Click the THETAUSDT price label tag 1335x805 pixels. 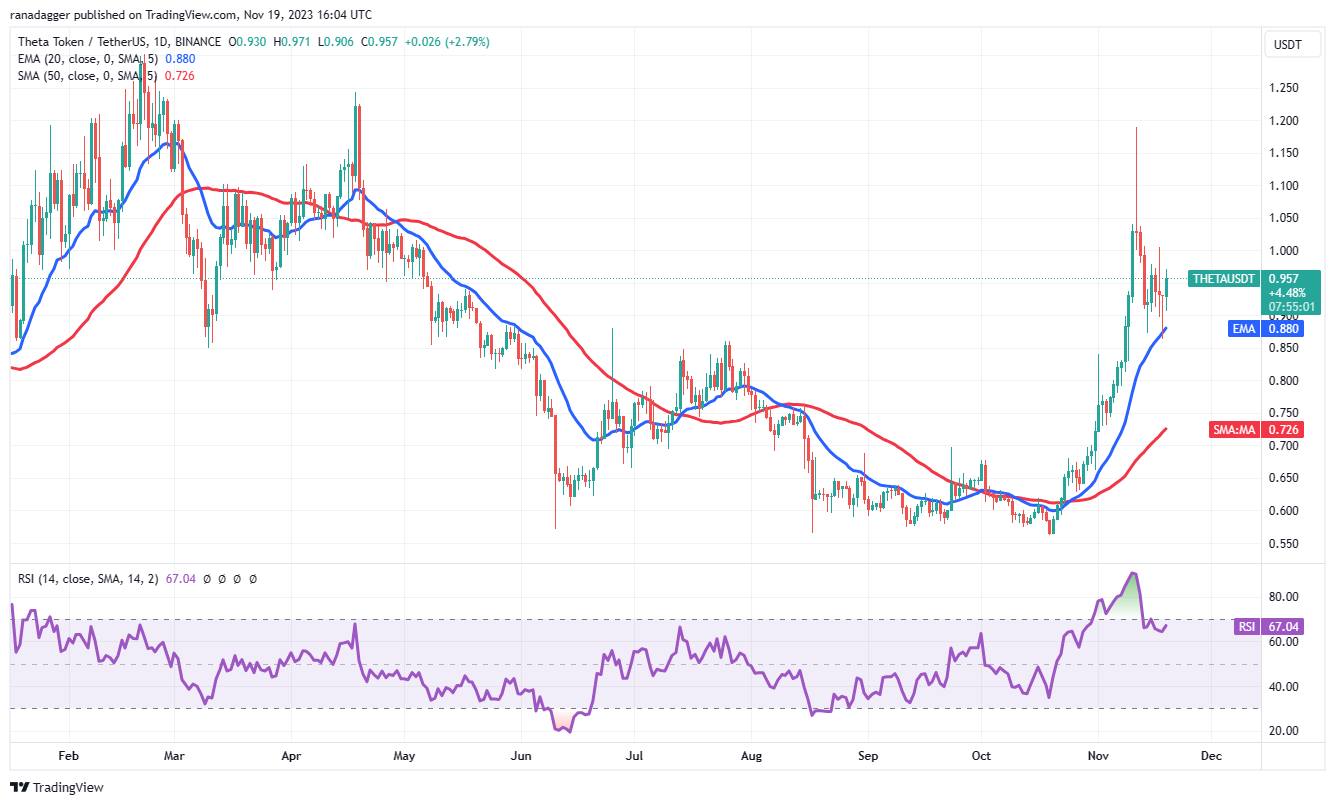point(1222,279)
